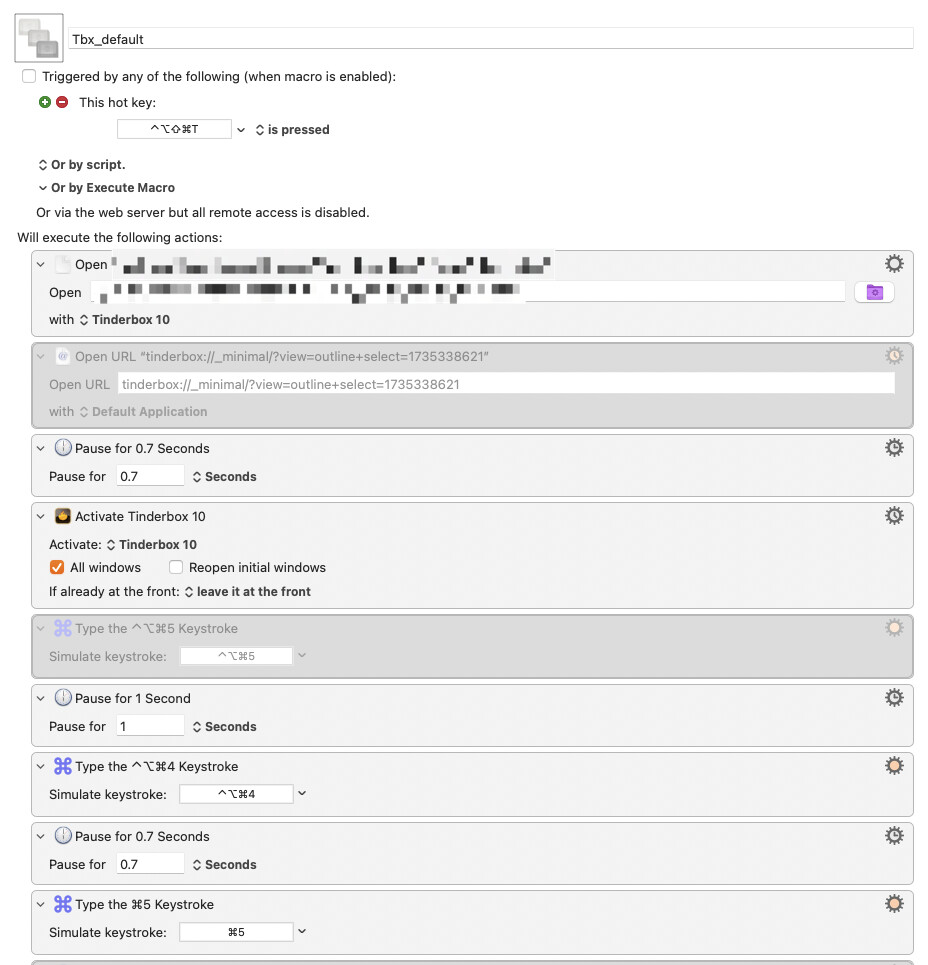Open 'leave it at the front' dropdown
928x965 pixels.
247,592
